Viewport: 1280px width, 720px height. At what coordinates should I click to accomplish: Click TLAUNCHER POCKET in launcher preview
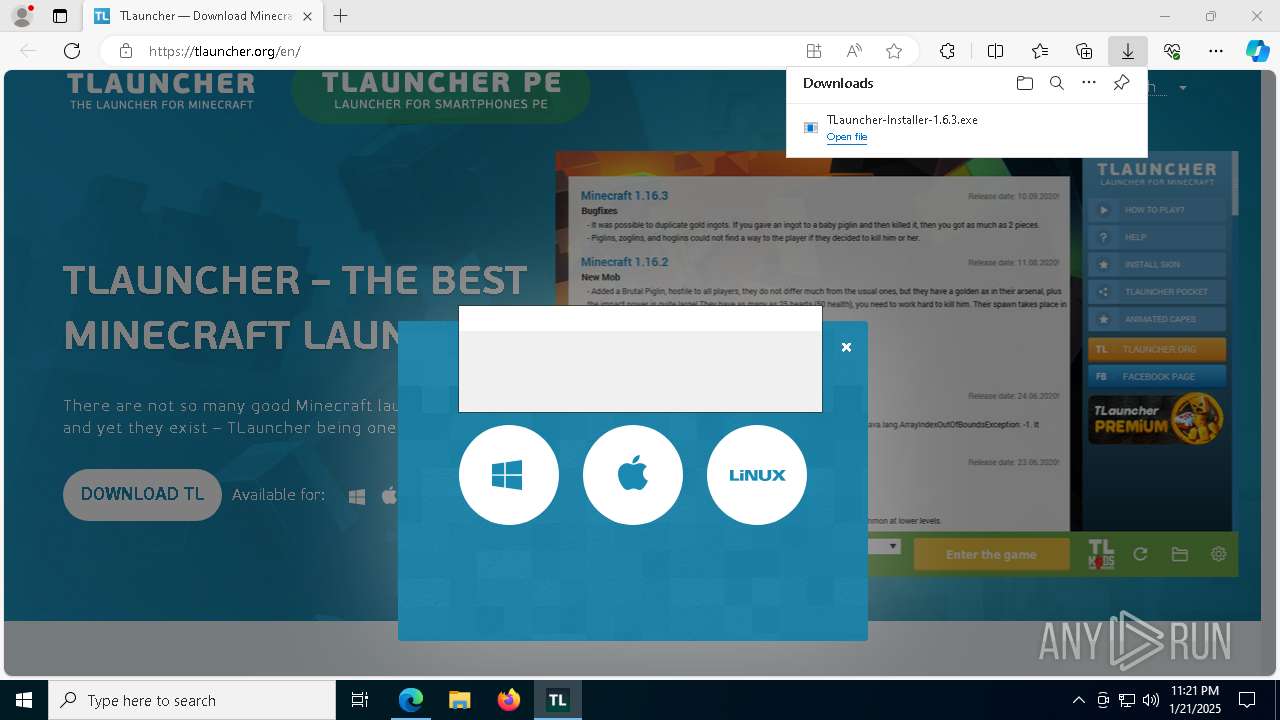pos(1156,292)
